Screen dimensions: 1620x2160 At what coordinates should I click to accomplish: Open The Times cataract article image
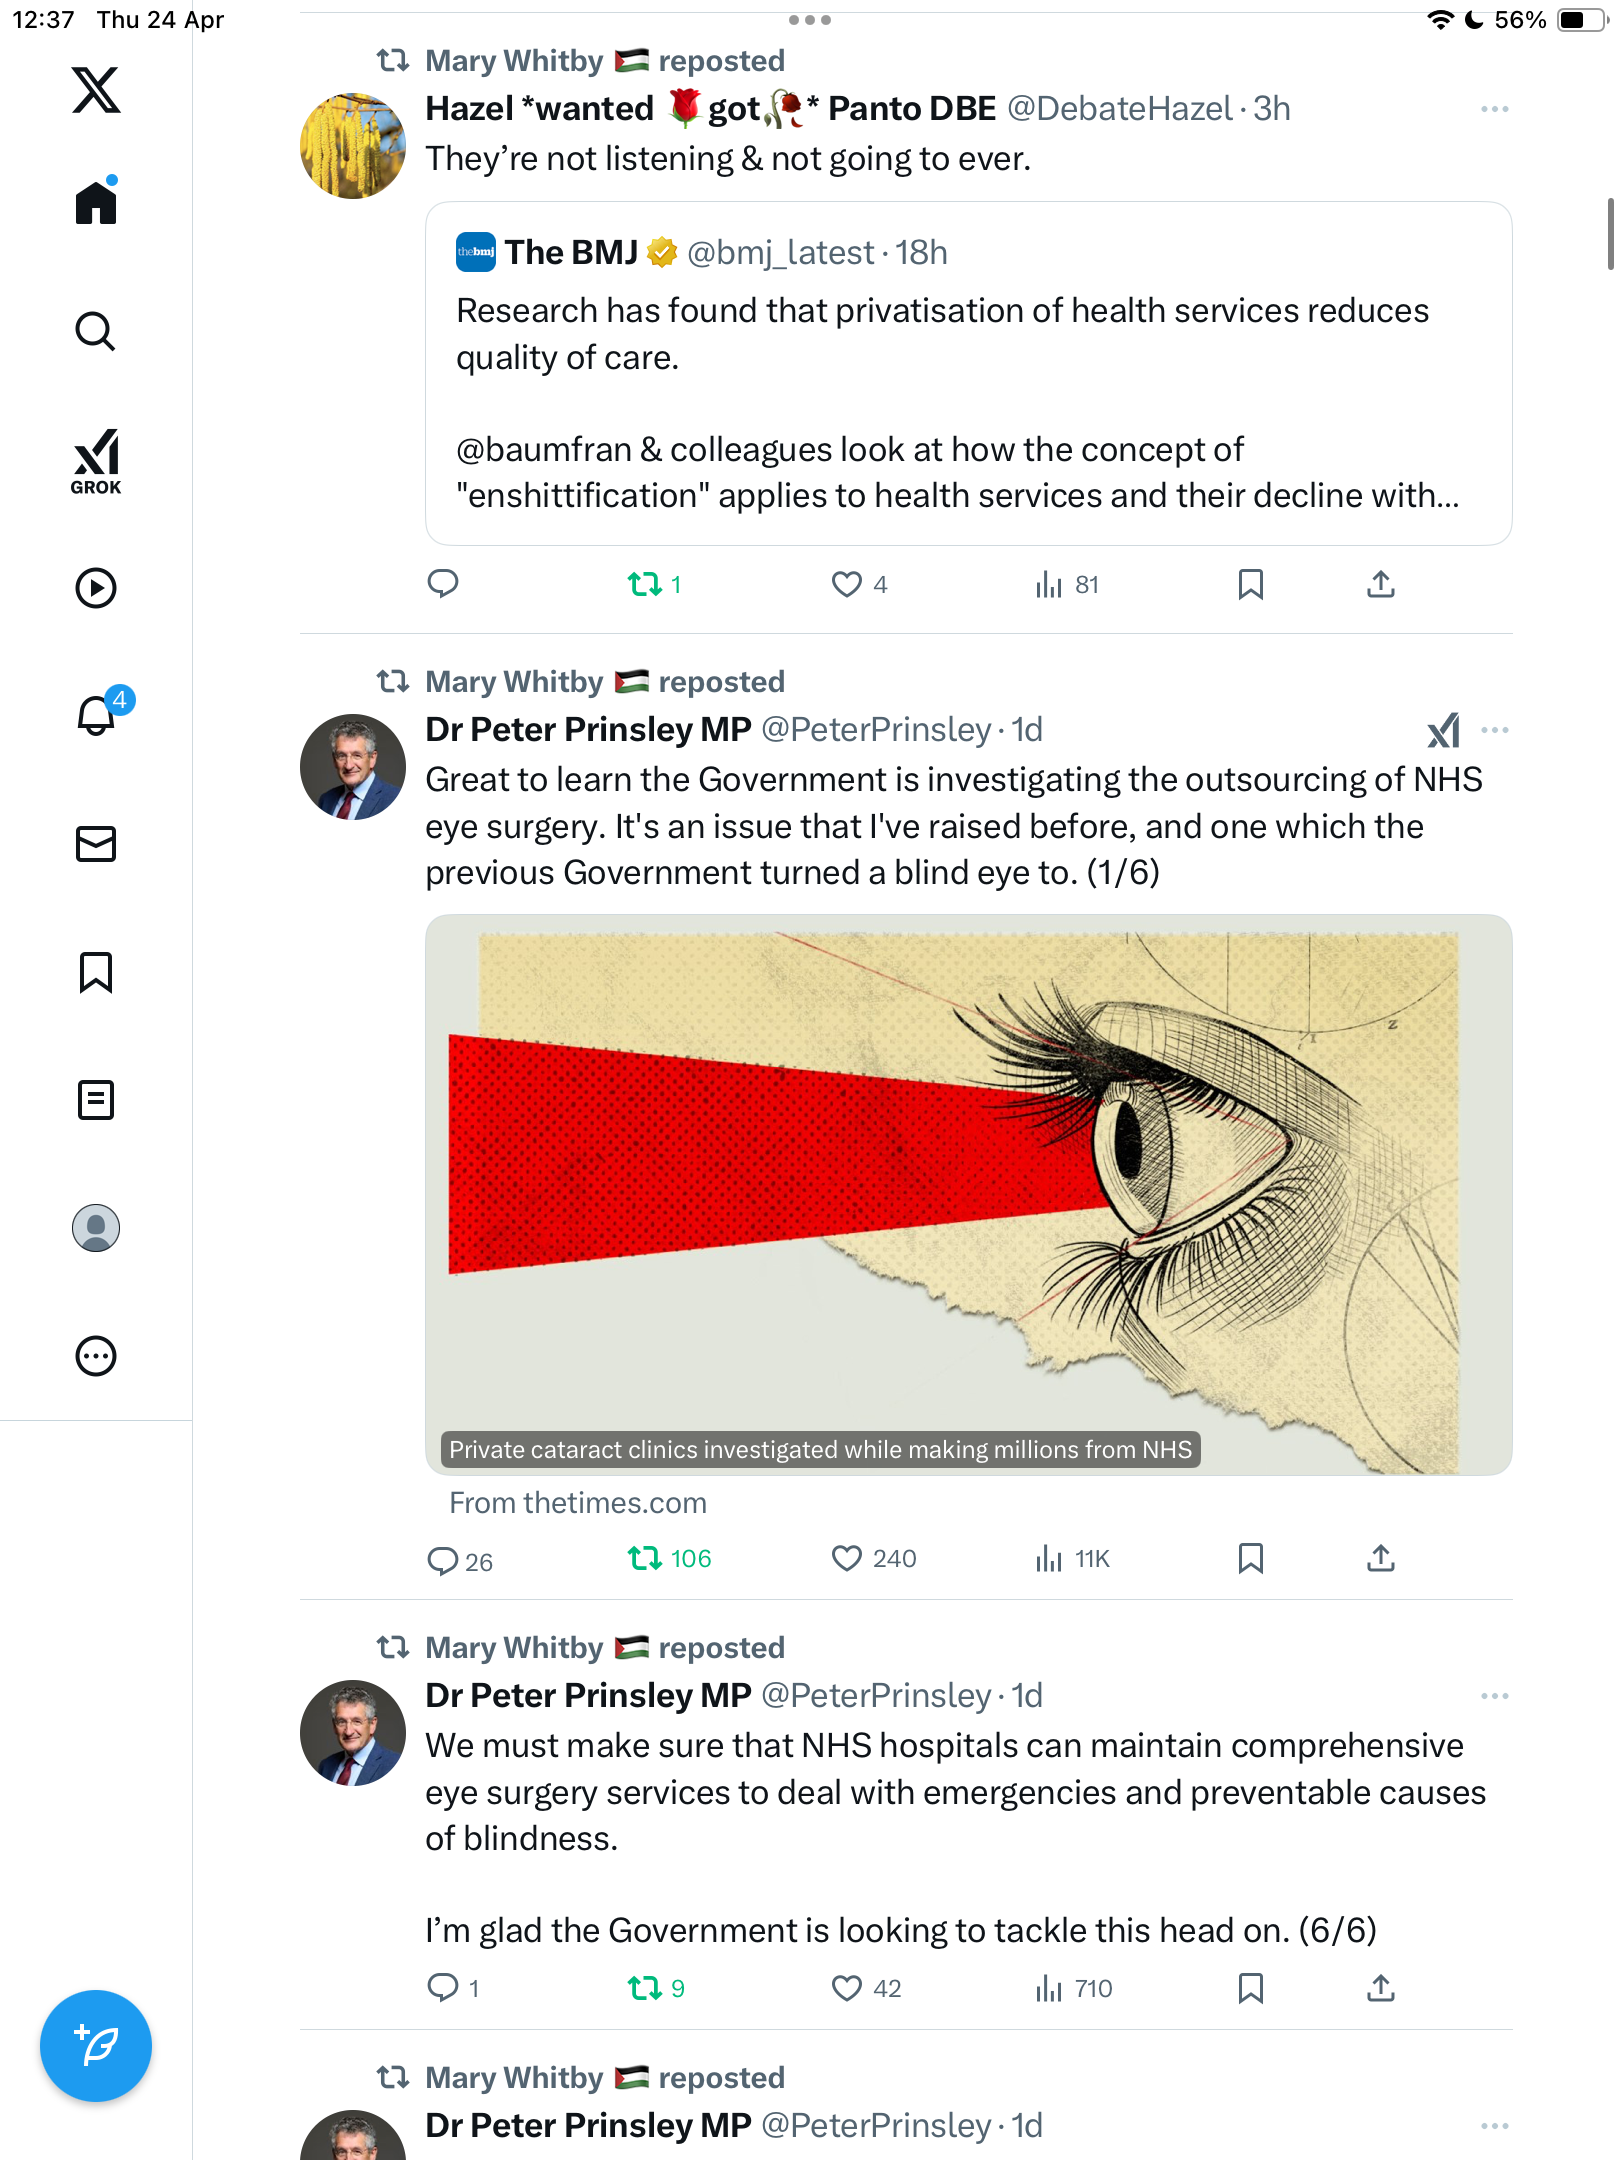pos(968,1195)
